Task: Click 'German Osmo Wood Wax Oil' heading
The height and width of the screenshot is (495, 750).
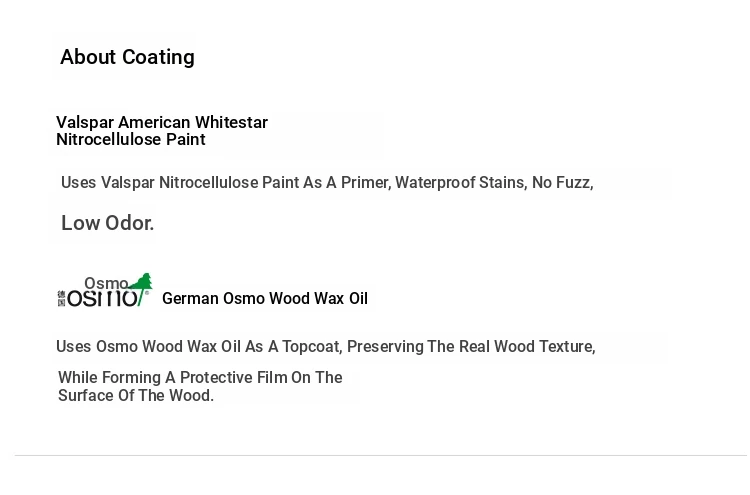Action: coord(265,298)
